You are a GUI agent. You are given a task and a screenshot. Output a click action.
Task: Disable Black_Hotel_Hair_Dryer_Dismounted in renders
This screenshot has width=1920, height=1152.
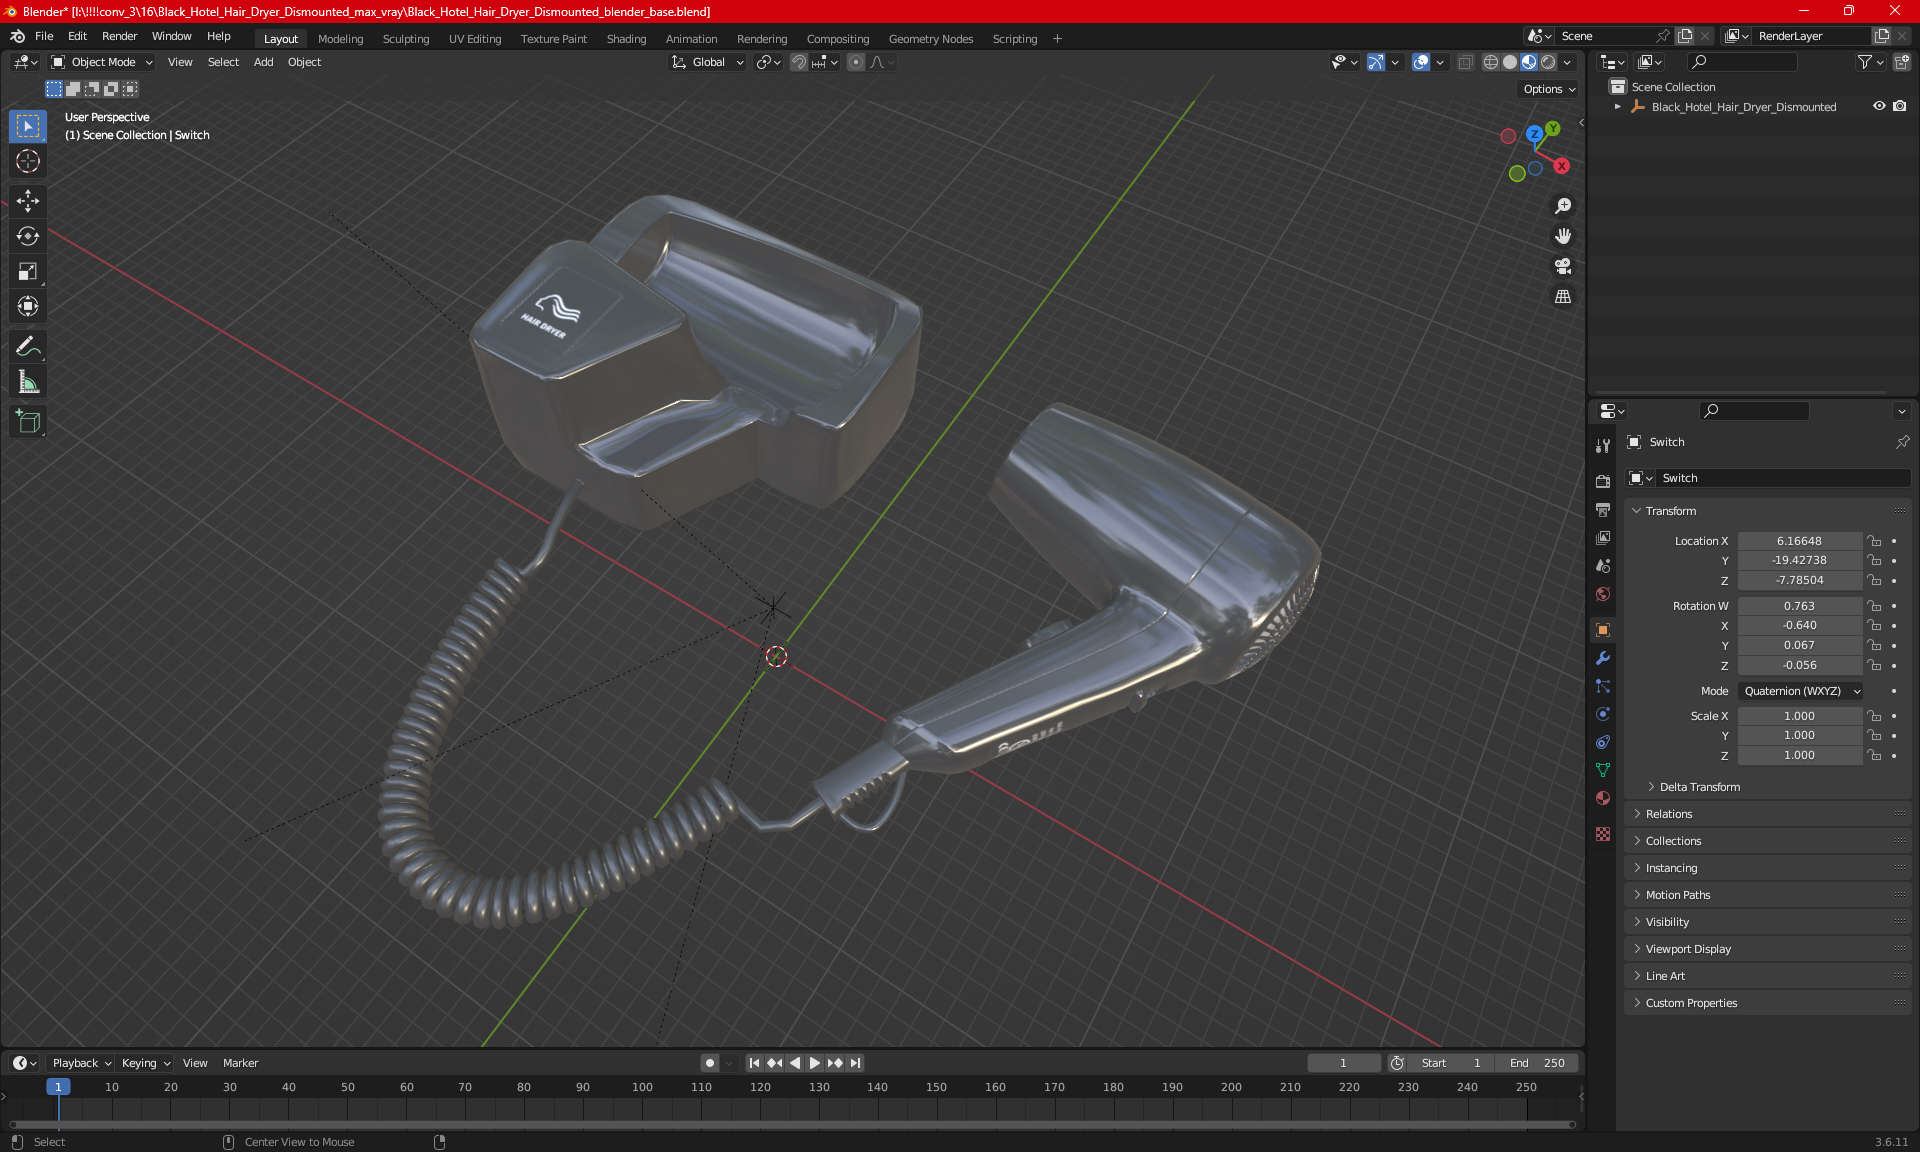pos(1899,106)
